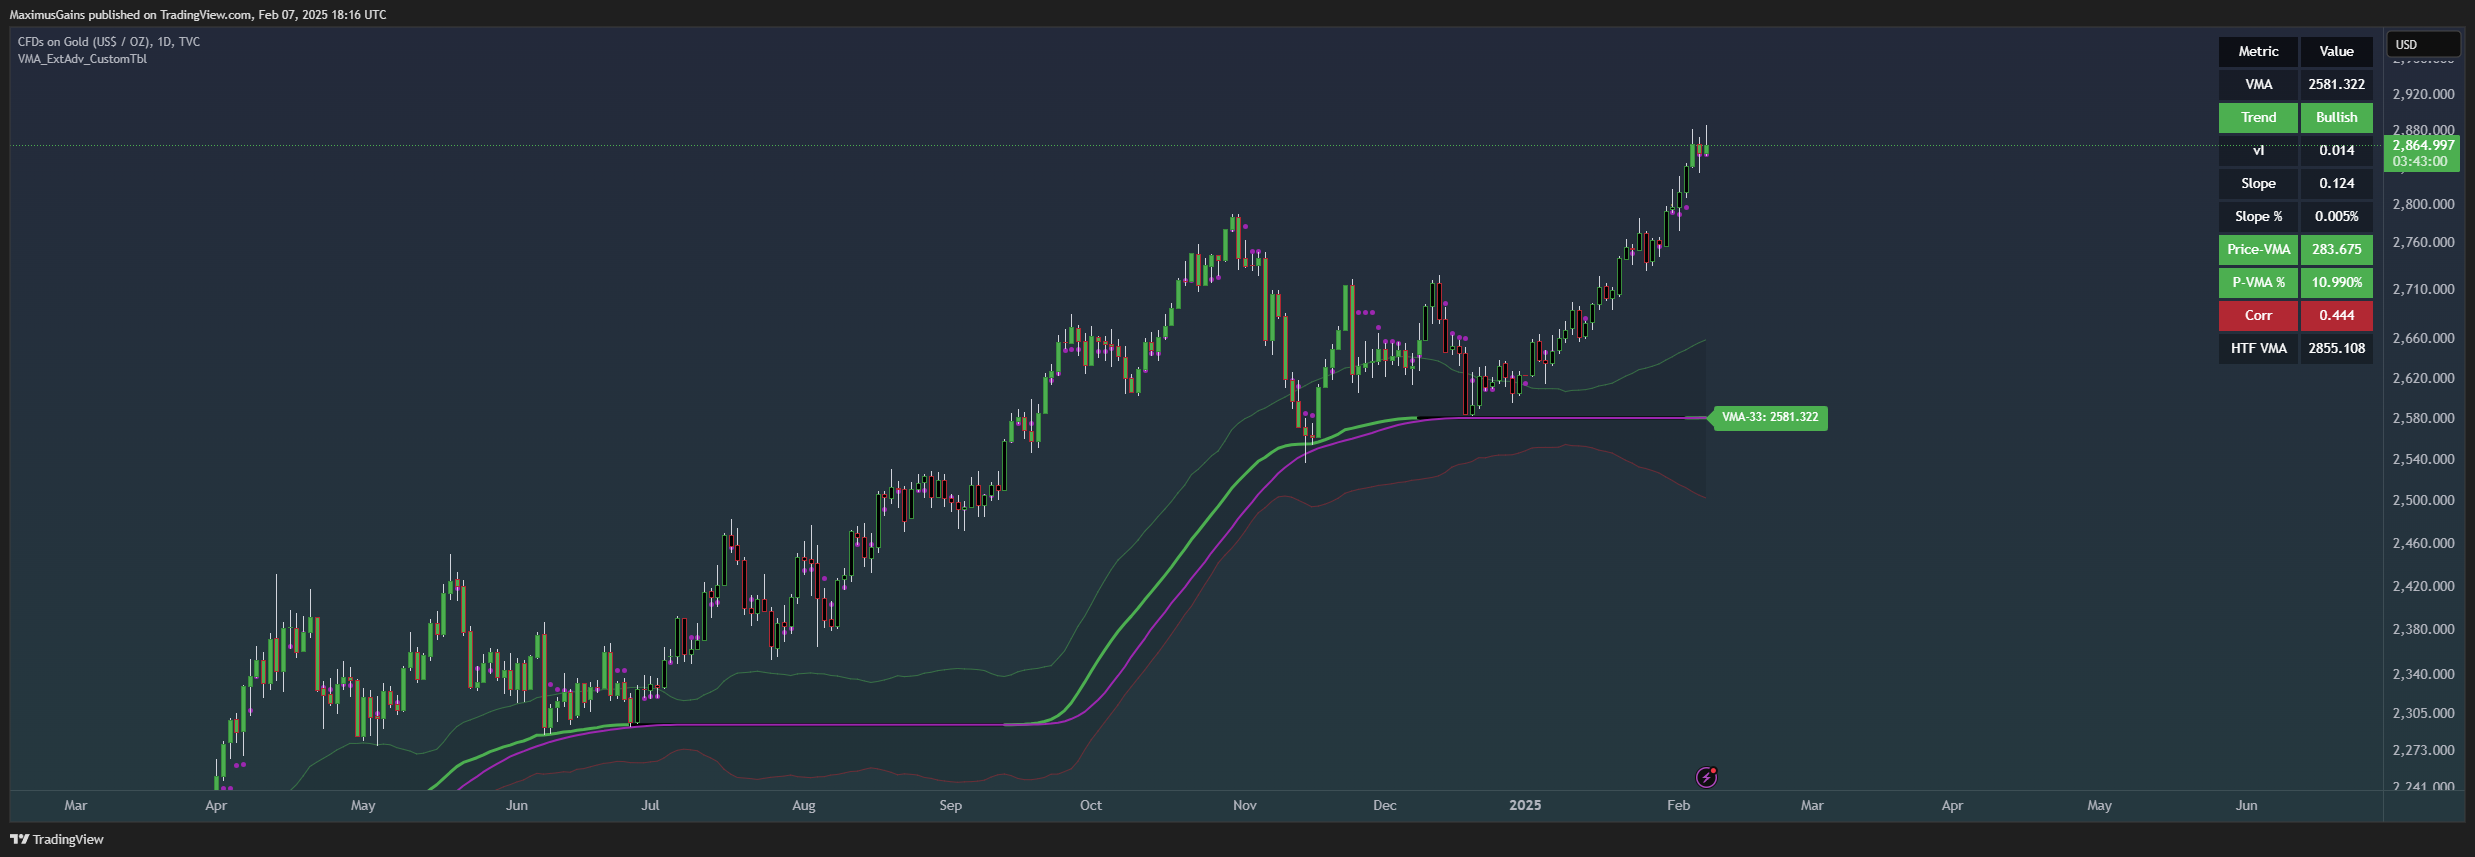The image size is (2475, 857).
Task: Click the Price-VMA label cell
Action: (x=2258, y=249)
